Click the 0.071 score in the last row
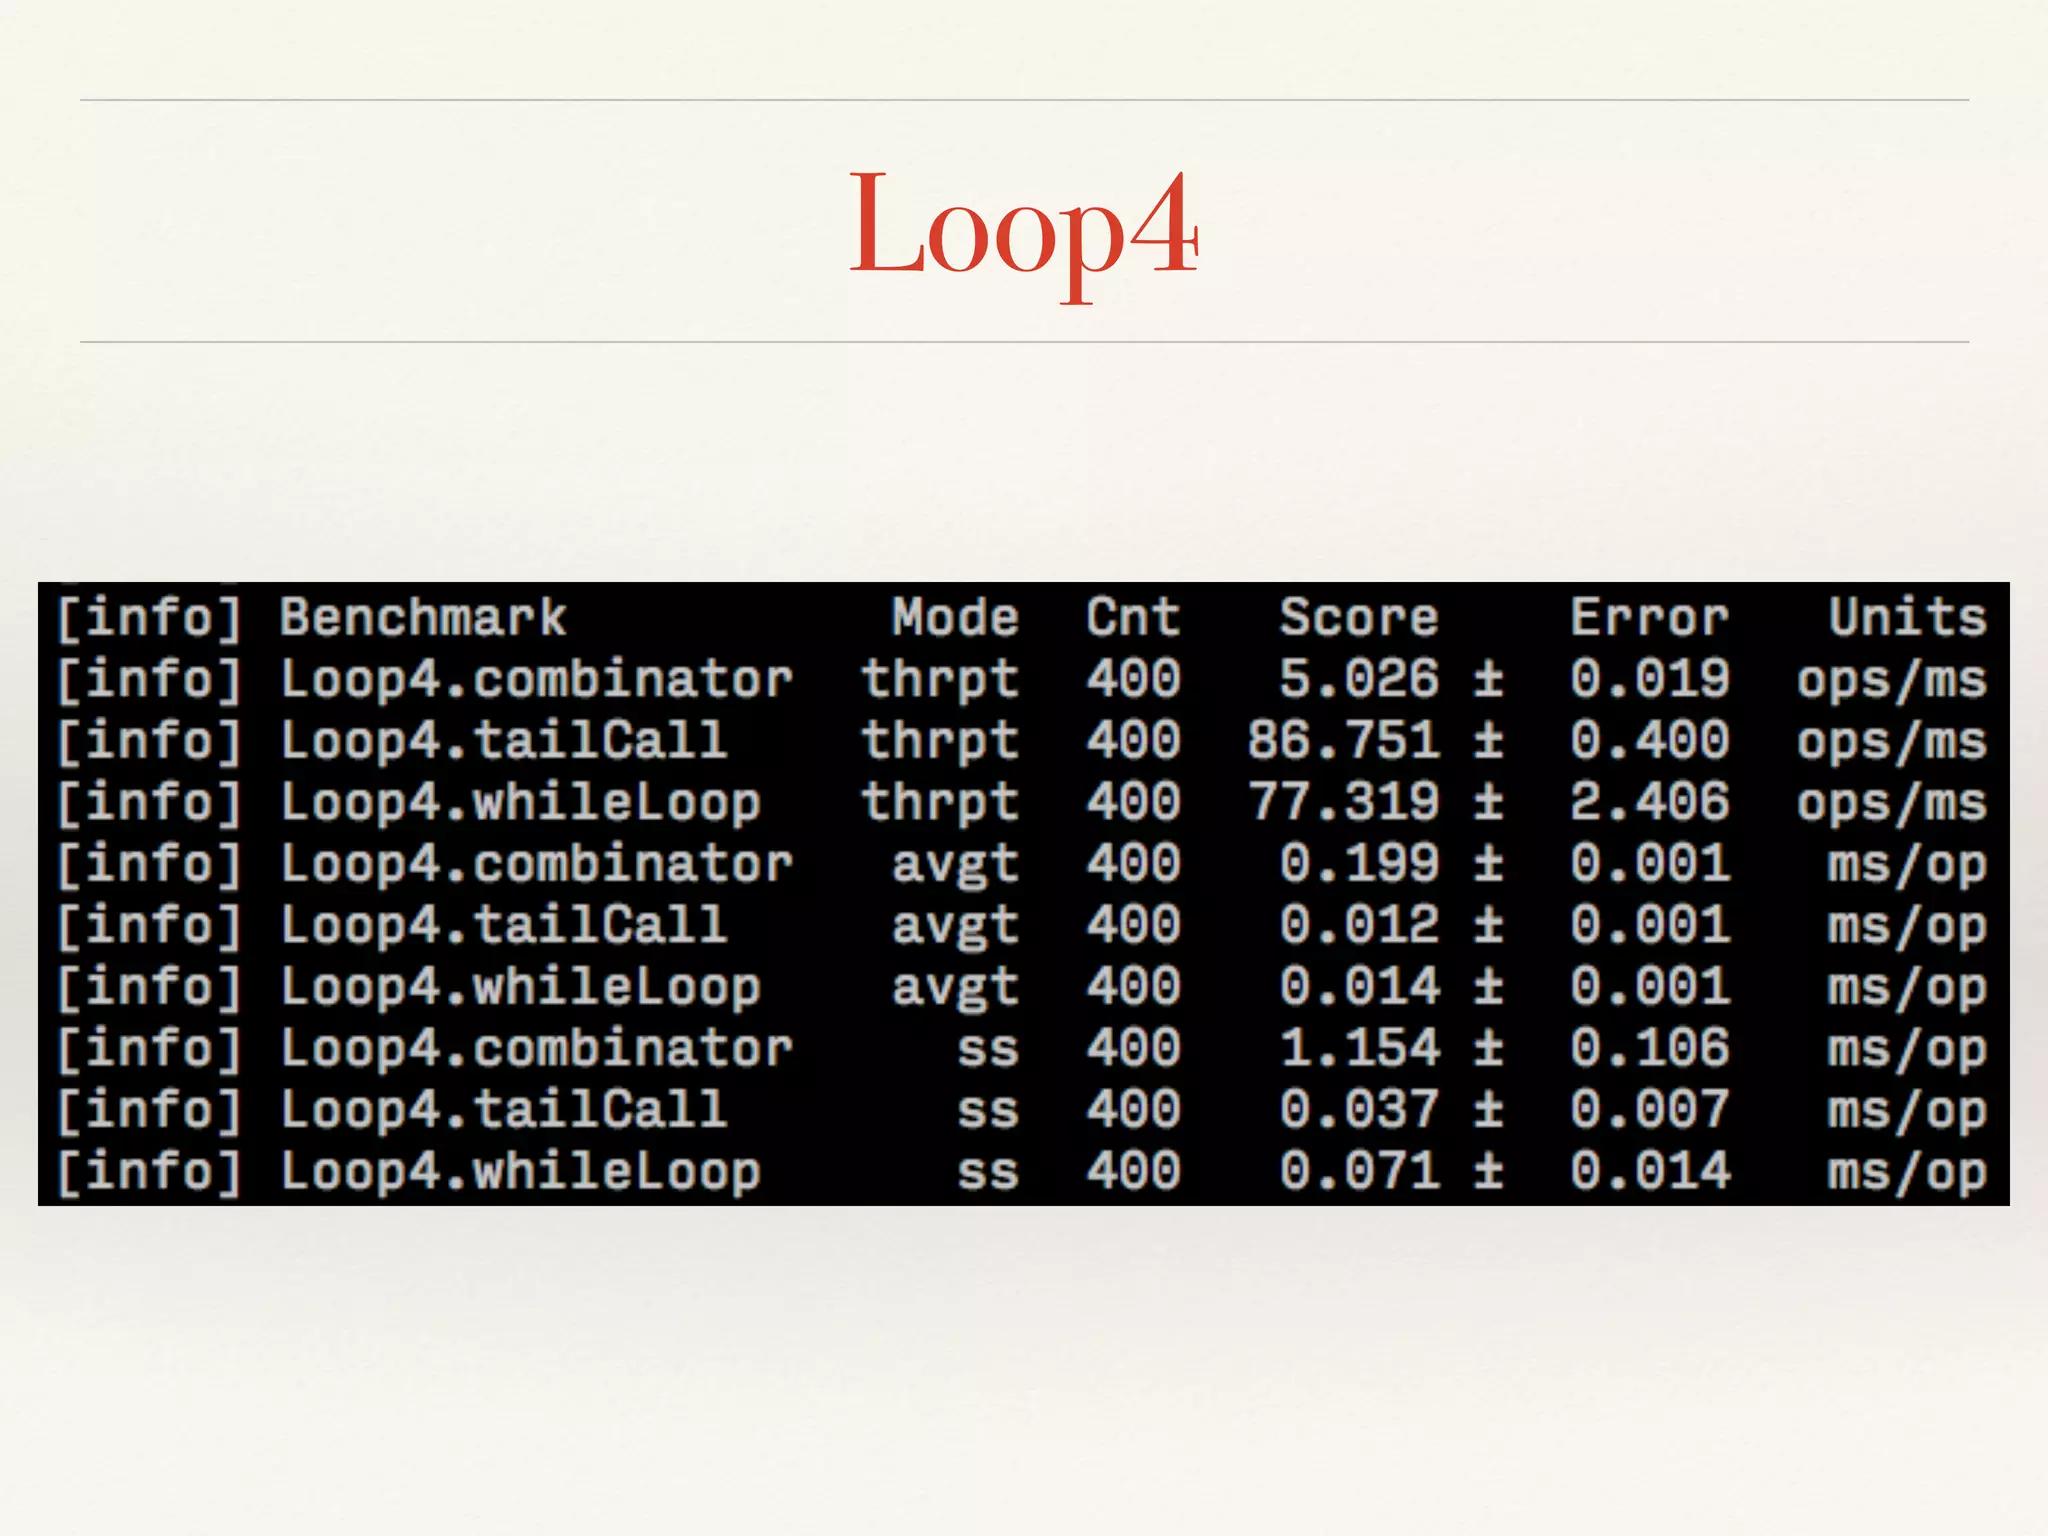 click(1359, 1172)
